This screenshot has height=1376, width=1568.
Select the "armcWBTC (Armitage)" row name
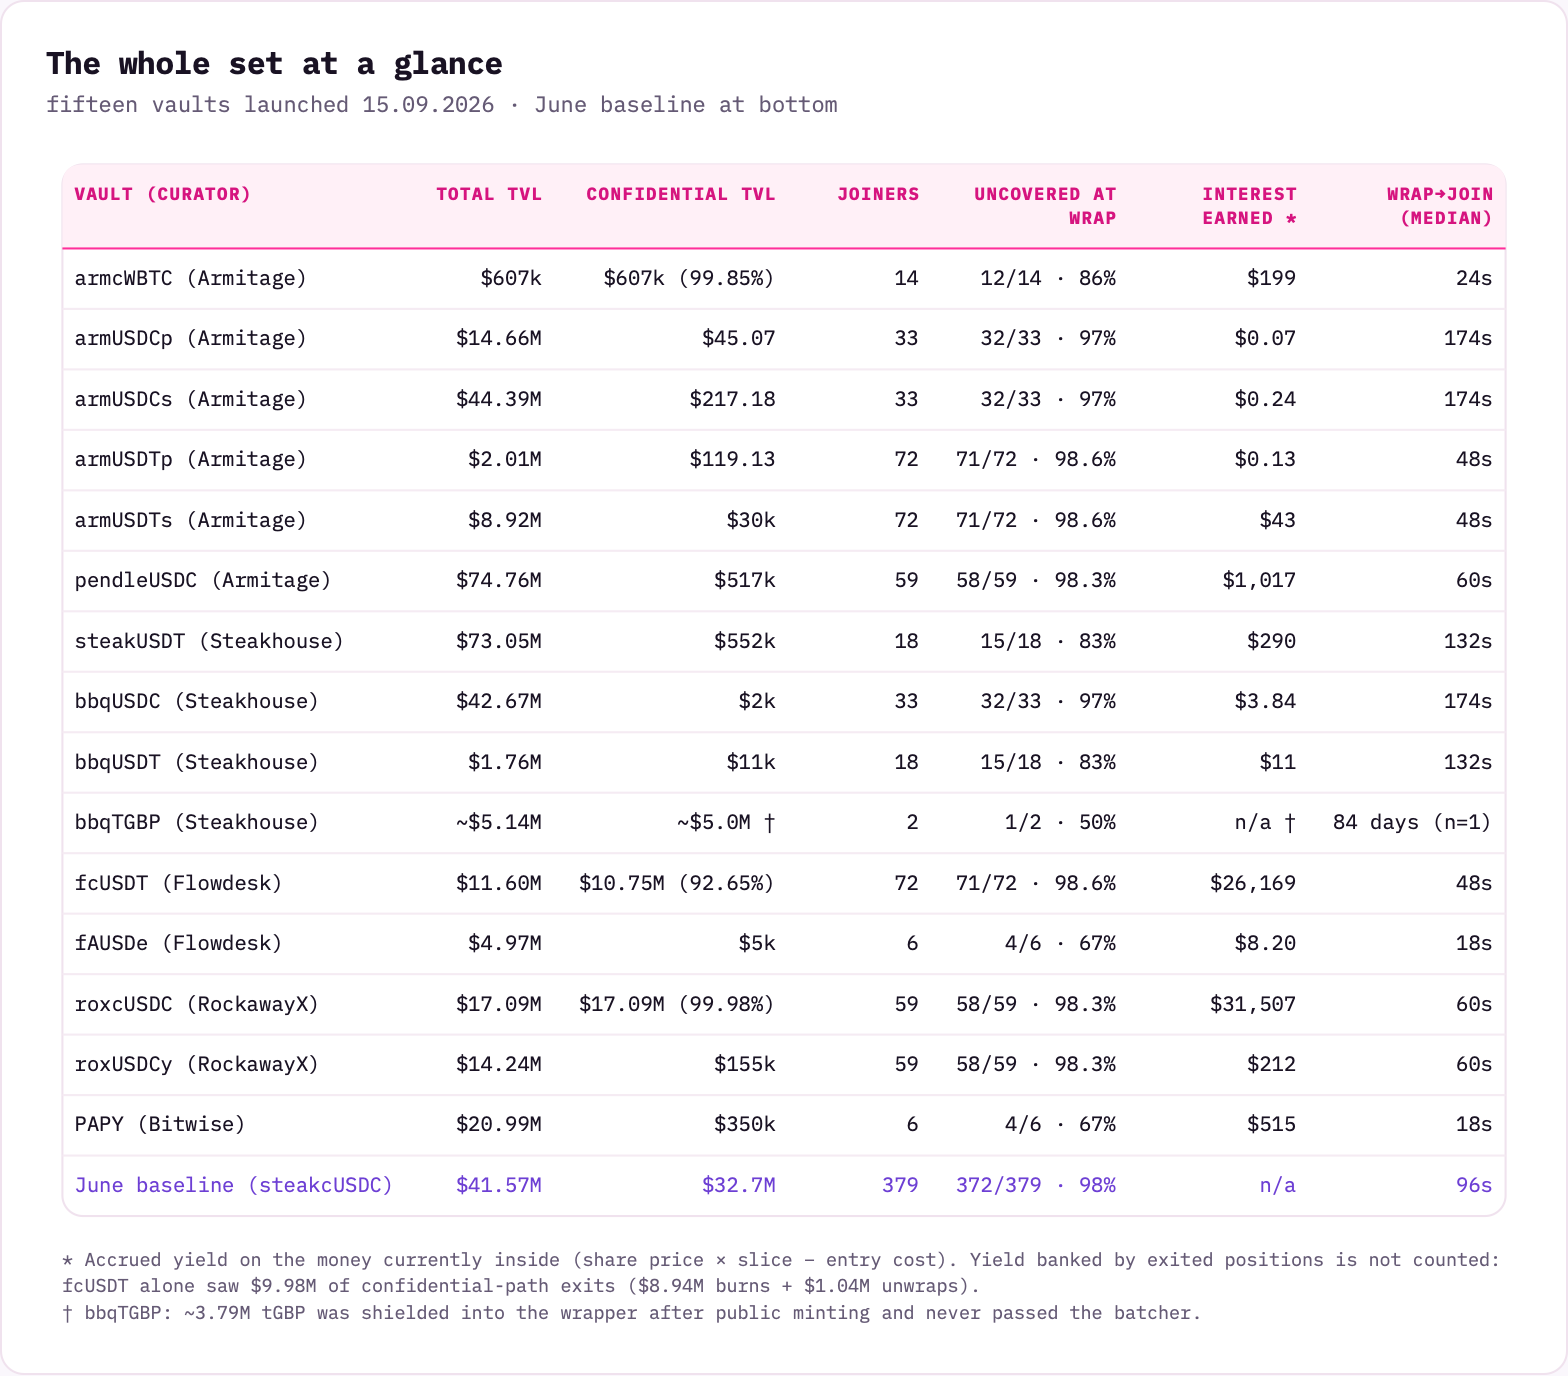coord(191,278)
